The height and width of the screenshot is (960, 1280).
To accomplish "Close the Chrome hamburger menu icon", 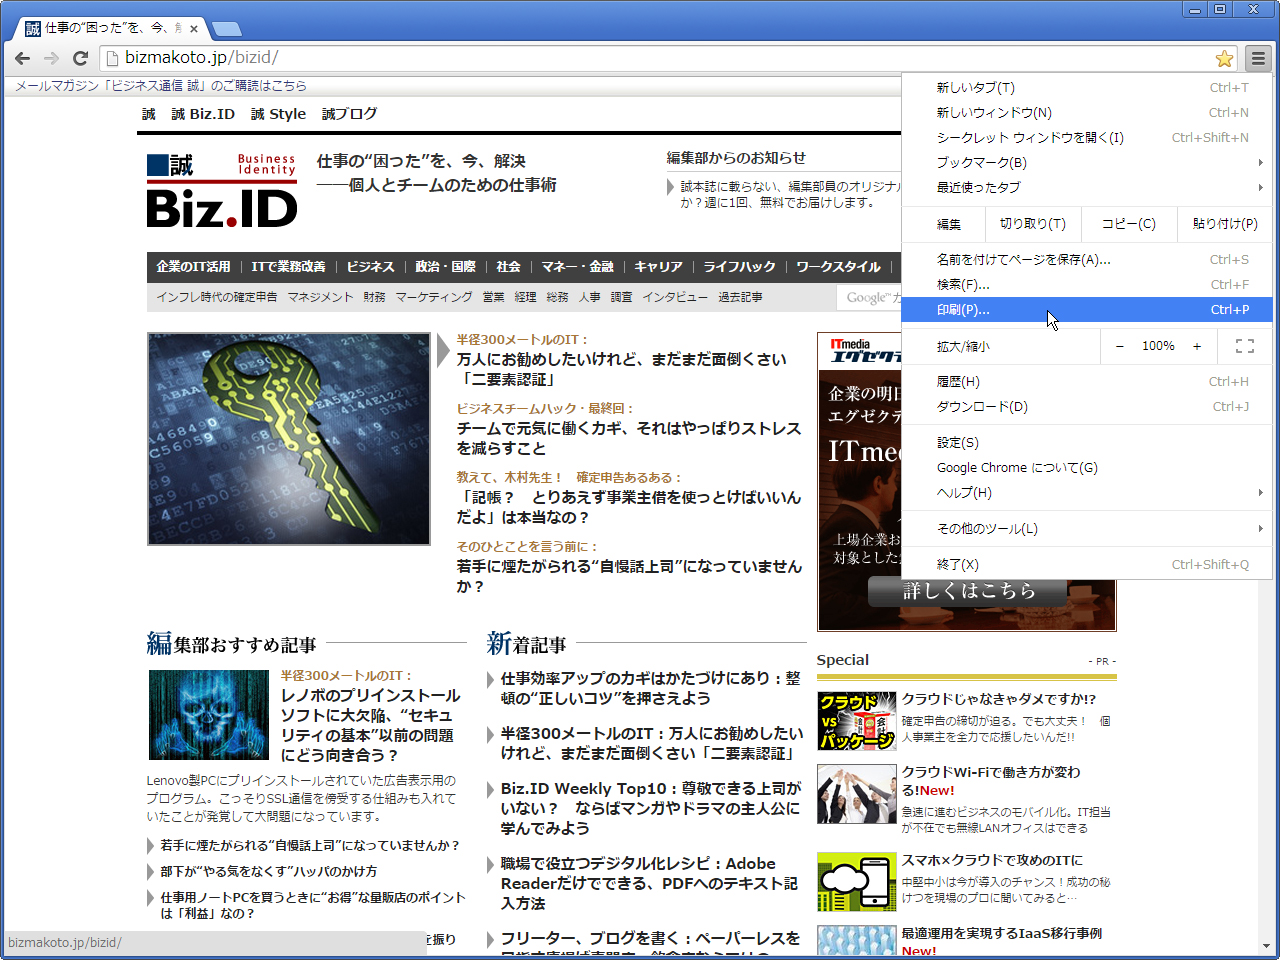I will (x=1258, y=58).
